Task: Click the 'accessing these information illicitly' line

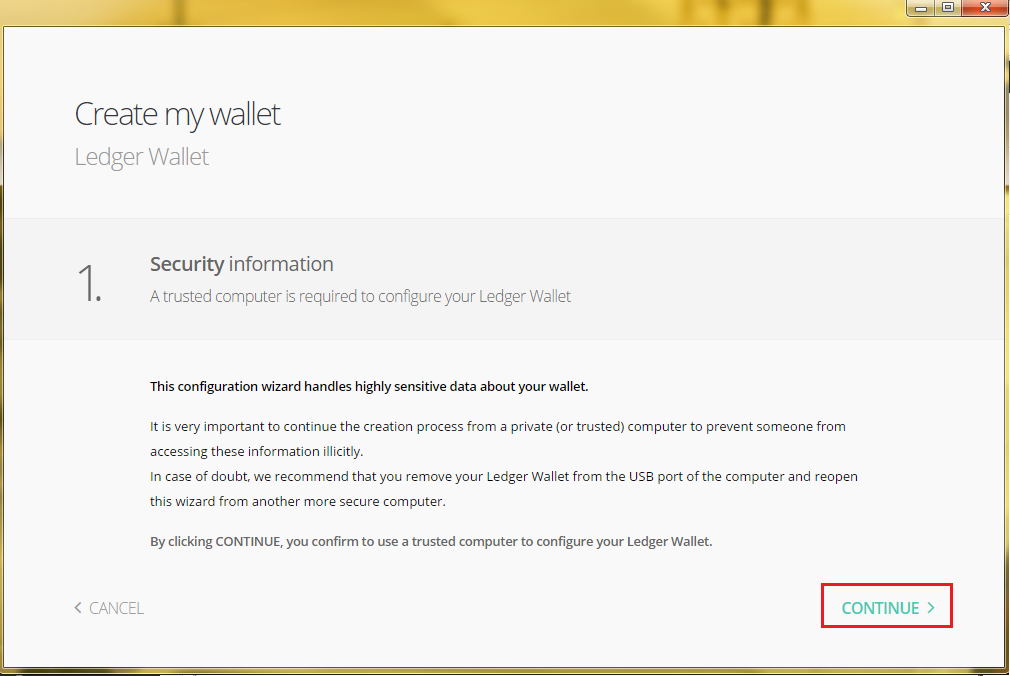Action: (x=256, y=452)
